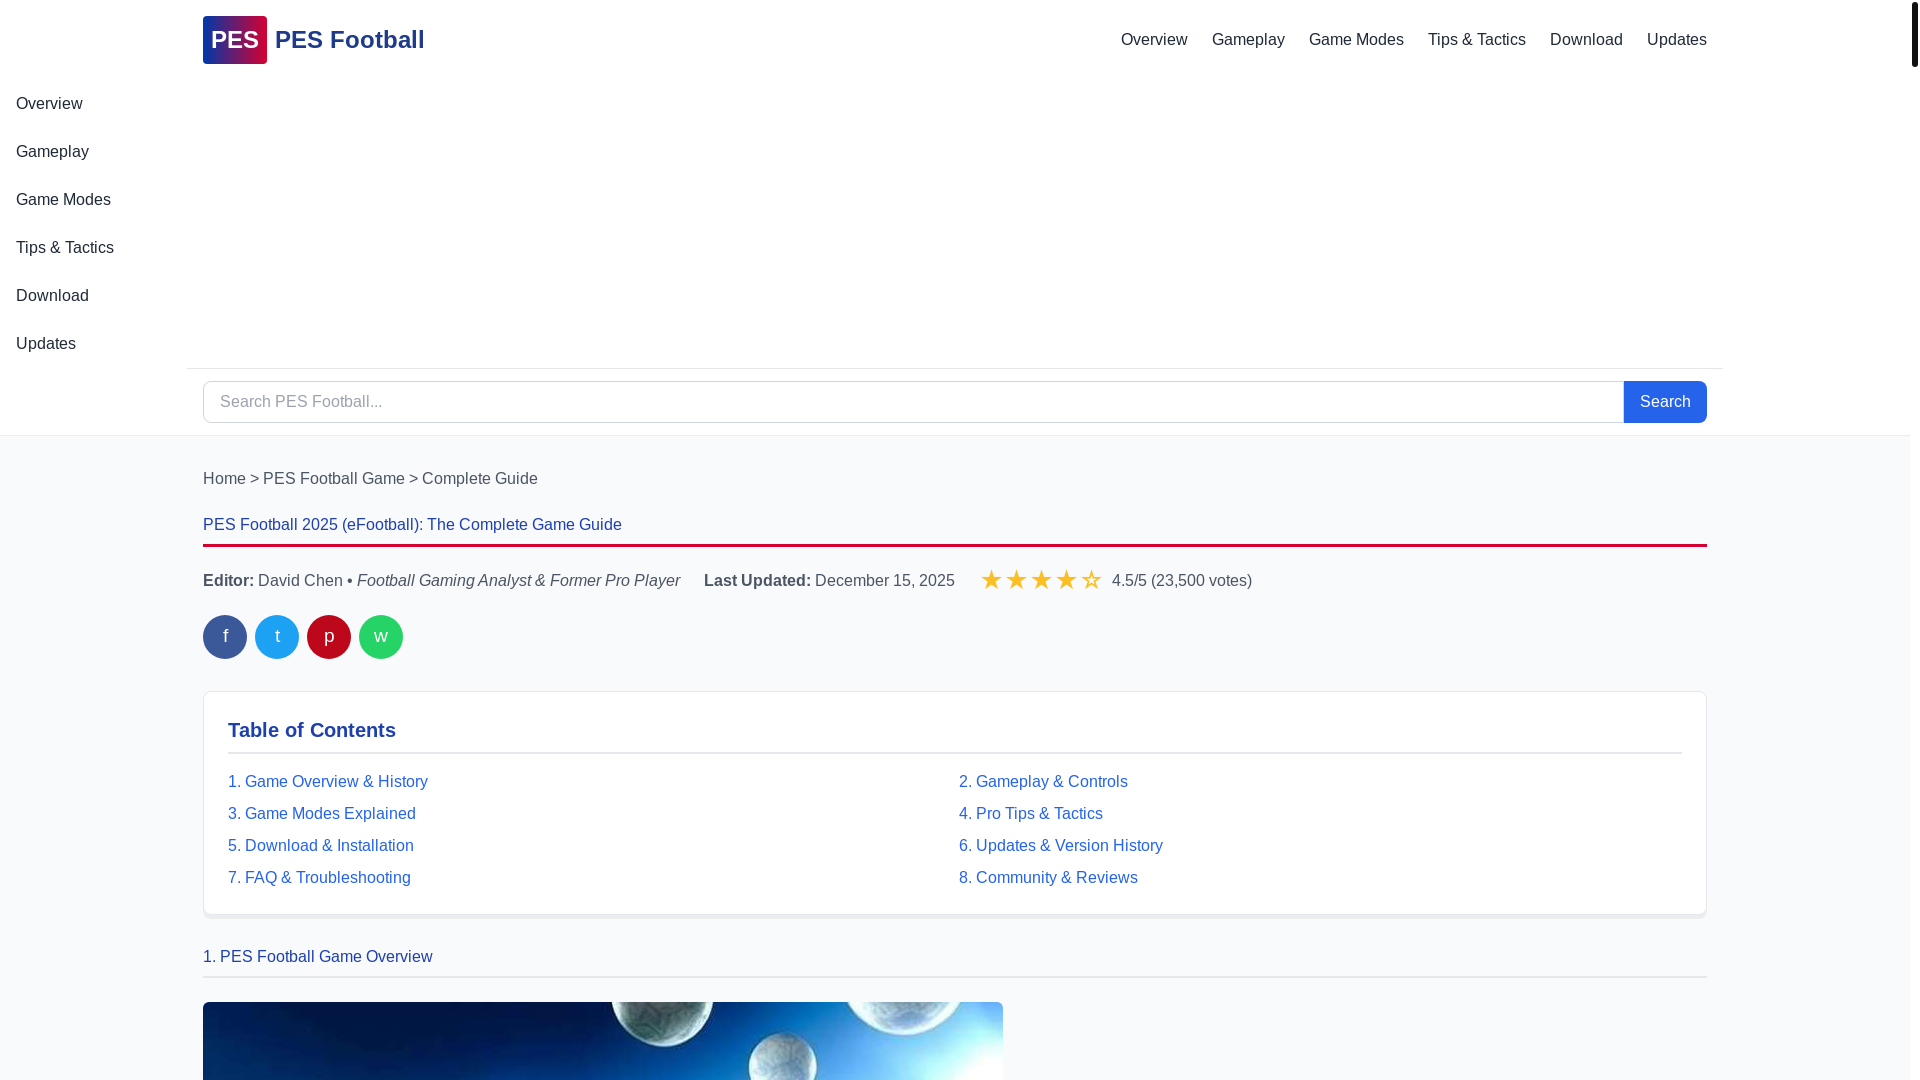The height and width of the screenshot is (1080, 1920).
Task: Rate three stars on the rating
Action: (1041, 580)
